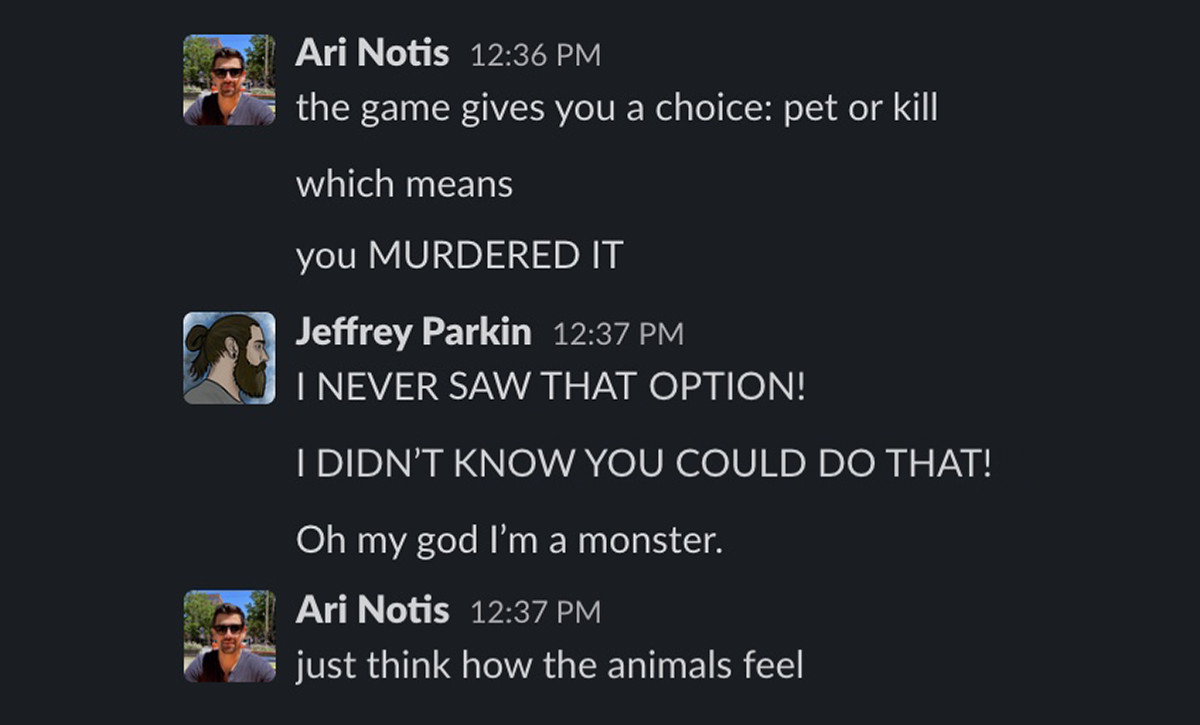Click the Ari Notis name above 'pet or kill'
The height and width of the screenshot is (725, 1200).
click(x=372, y=54)
